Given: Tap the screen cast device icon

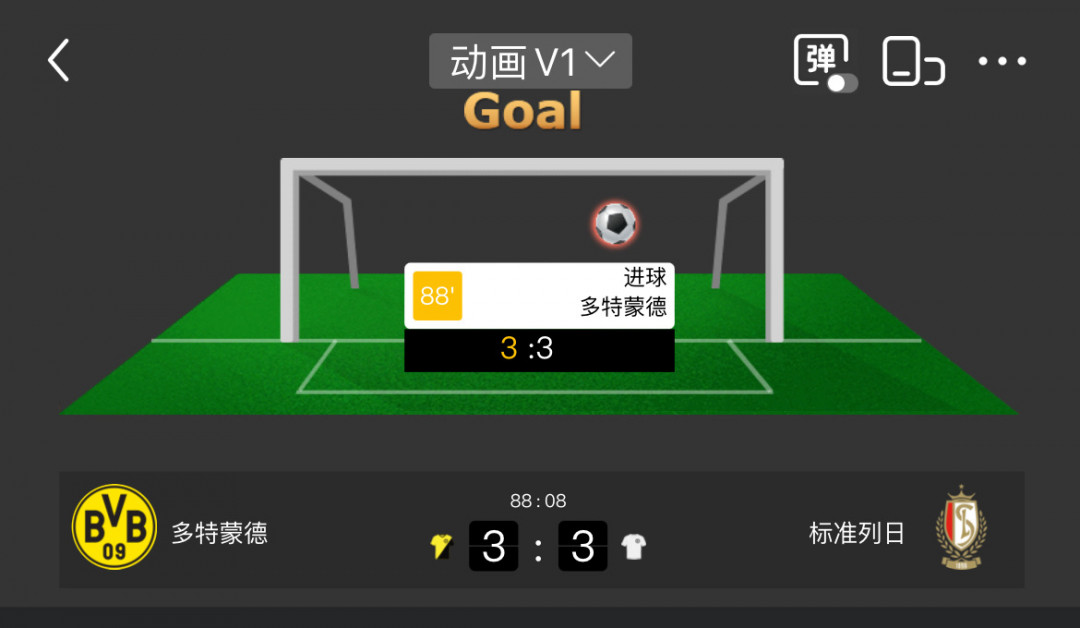Looking at the screenshot, I should (913, 62).
